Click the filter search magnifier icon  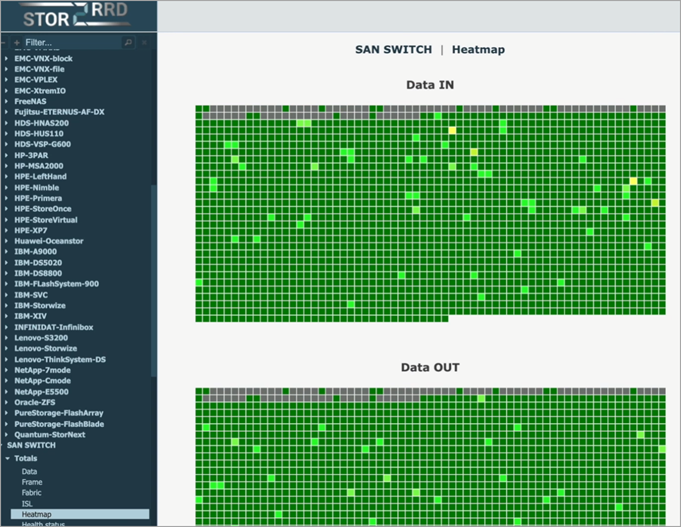pos(128,42)
